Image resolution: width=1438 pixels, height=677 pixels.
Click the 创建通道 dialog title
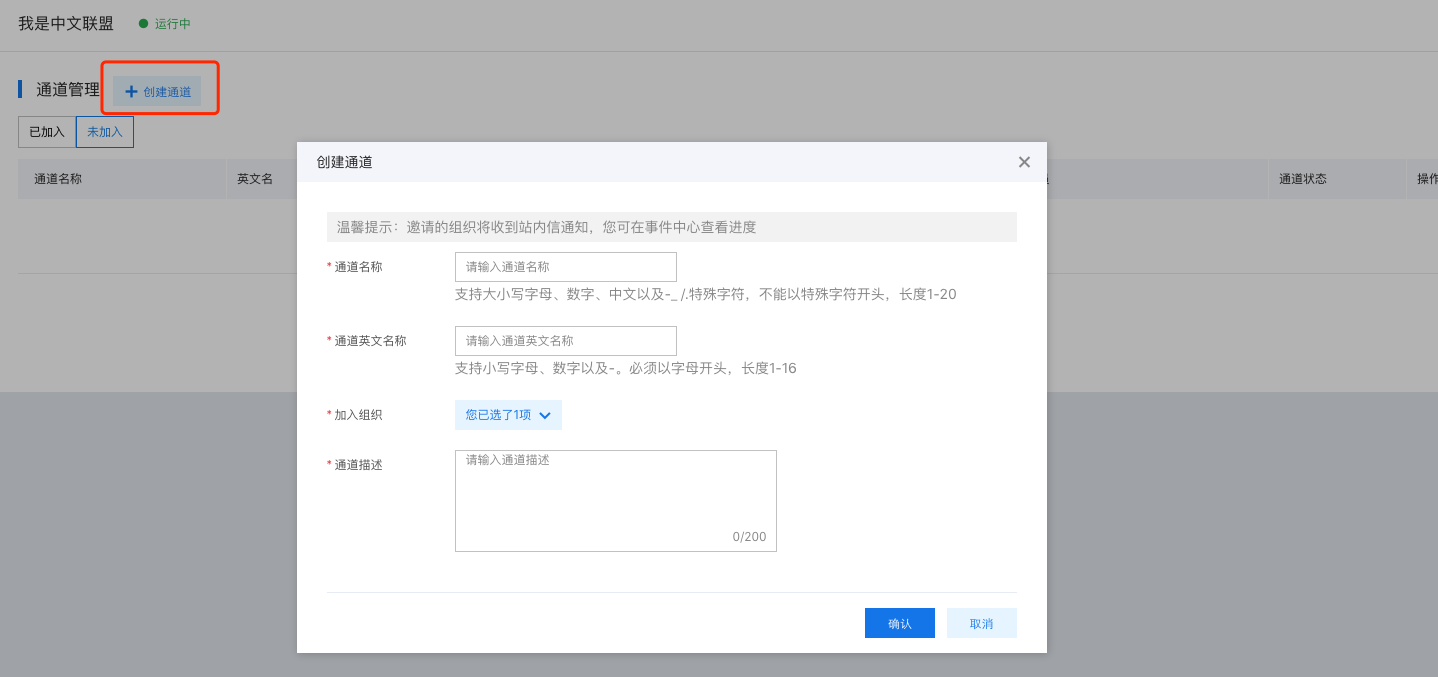tap(345, 162)
